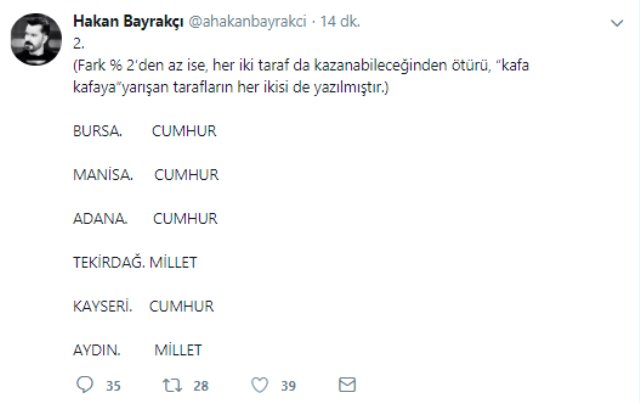Click the retweet count 28

tap(200, 383)
